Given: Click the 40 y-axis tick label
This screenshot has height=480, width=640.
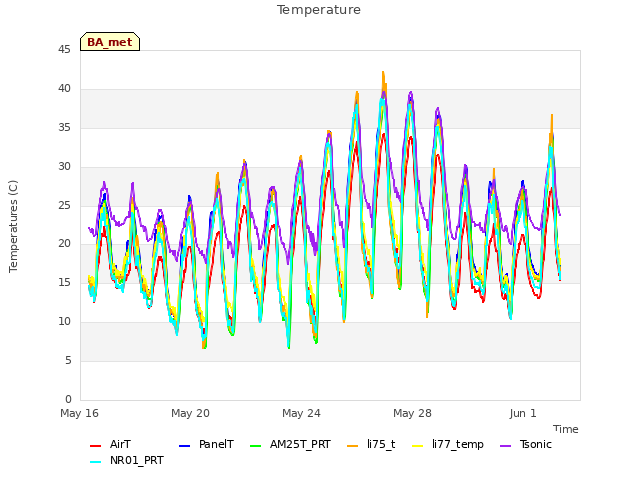Looking at the screenshot, I should tap(64, 88).
